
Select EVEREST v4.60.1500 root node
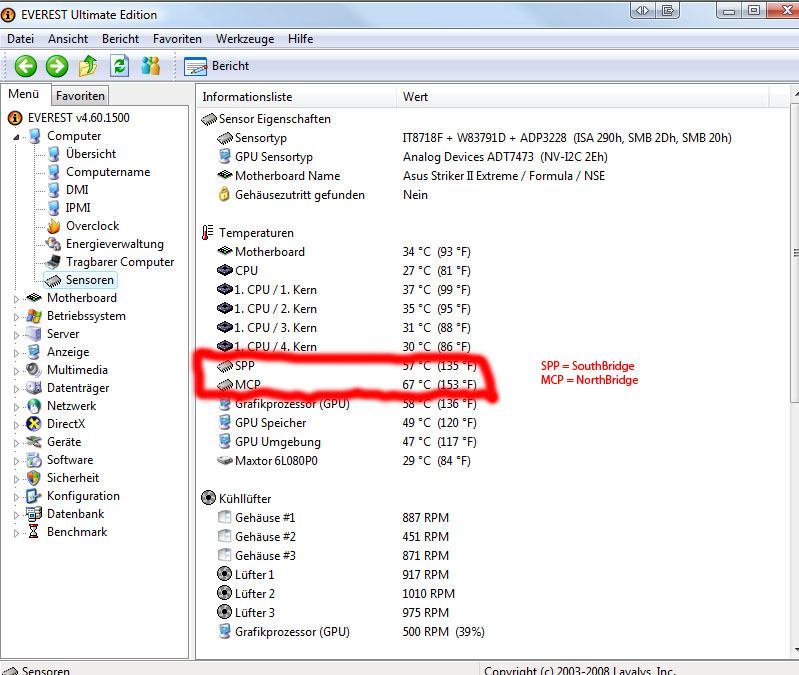[x=78, y=118]
